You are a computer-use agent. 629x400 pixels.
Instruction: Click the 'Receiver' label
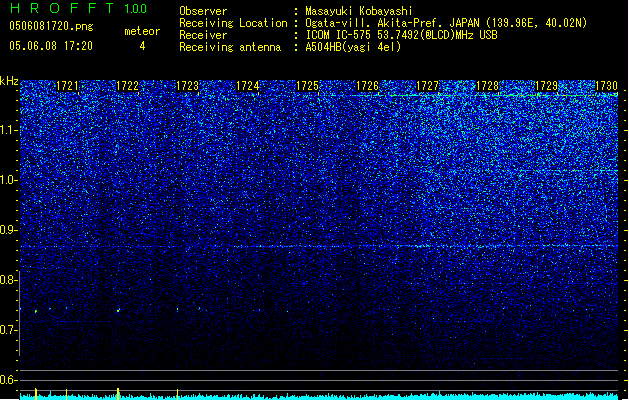pos(203,35)
